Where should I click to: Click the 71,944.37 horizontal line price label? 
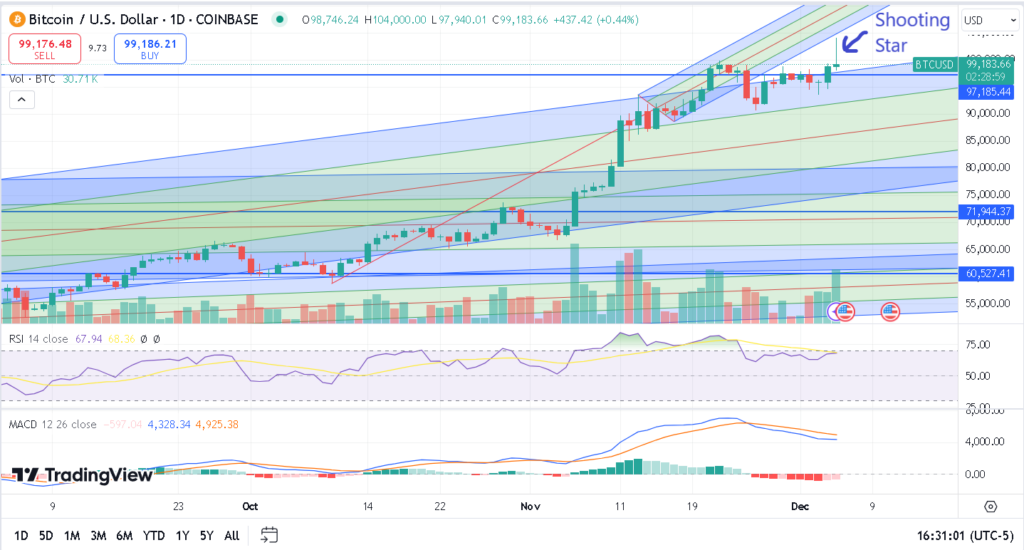tap(988, 212)
